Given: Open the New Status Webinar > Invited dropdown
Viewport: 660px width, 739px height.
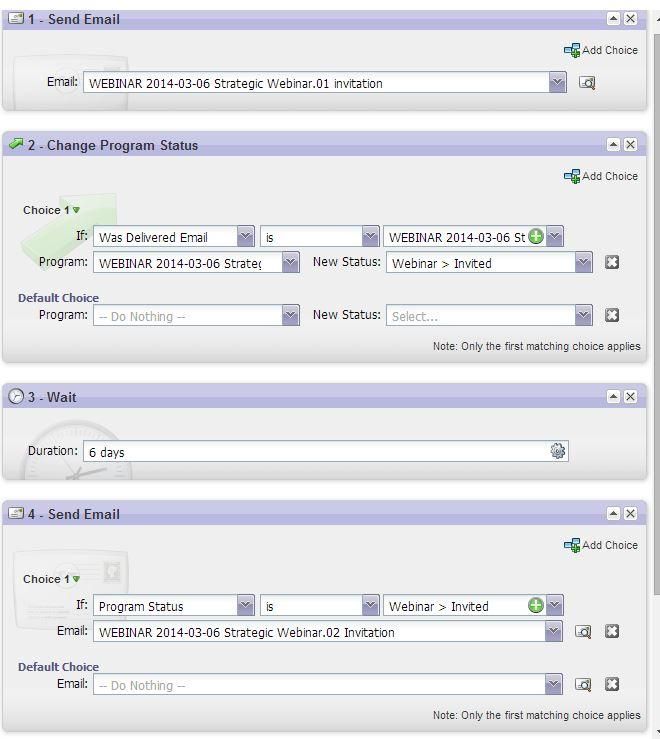Looking at the screenshot, I should (x=584, y=263).
